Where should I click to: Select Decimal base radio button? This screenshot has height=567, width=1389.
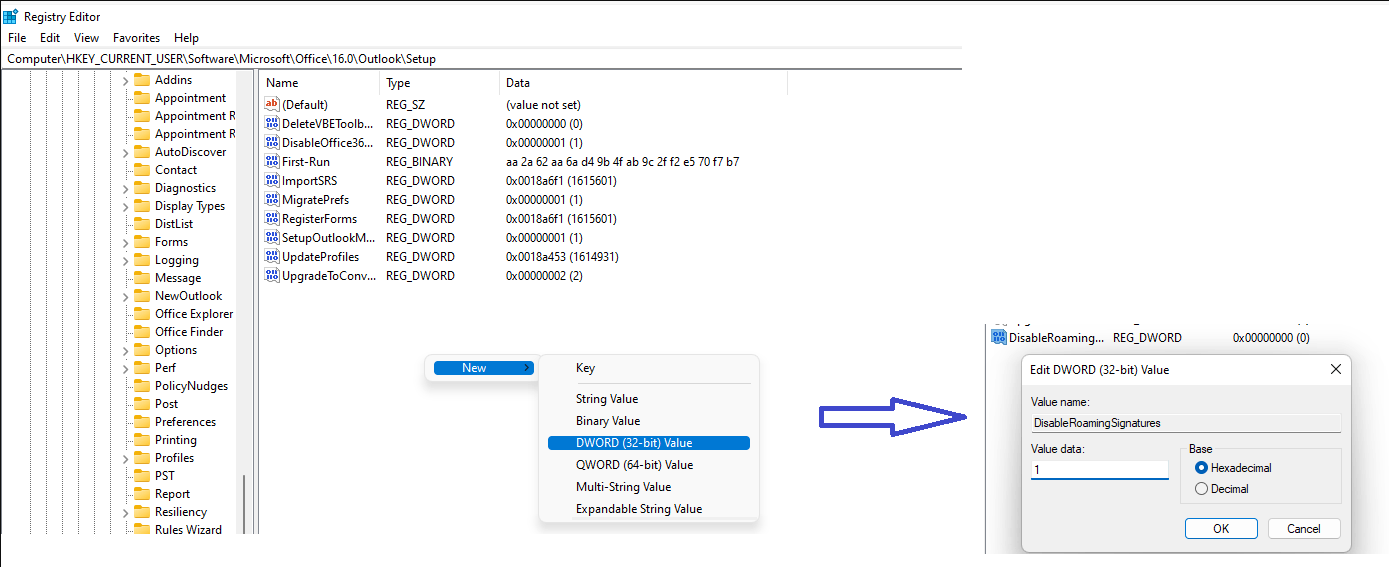(1202, 489)
